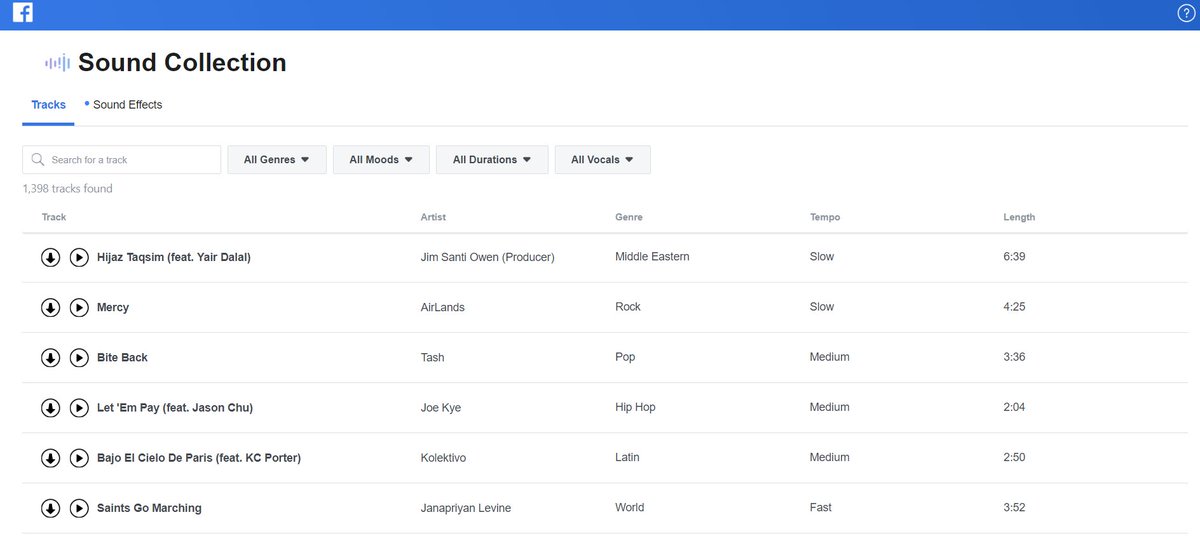1200x557 pixels.
Task: Click the Track column header
Action: click(x=54, y=217)
